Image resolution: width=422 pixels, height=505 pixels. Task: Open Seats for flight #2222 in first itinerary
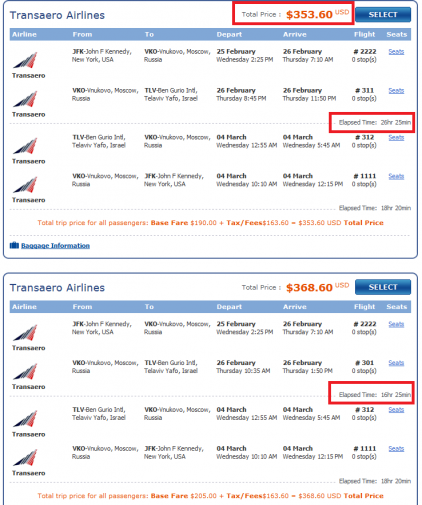point(396,52)
